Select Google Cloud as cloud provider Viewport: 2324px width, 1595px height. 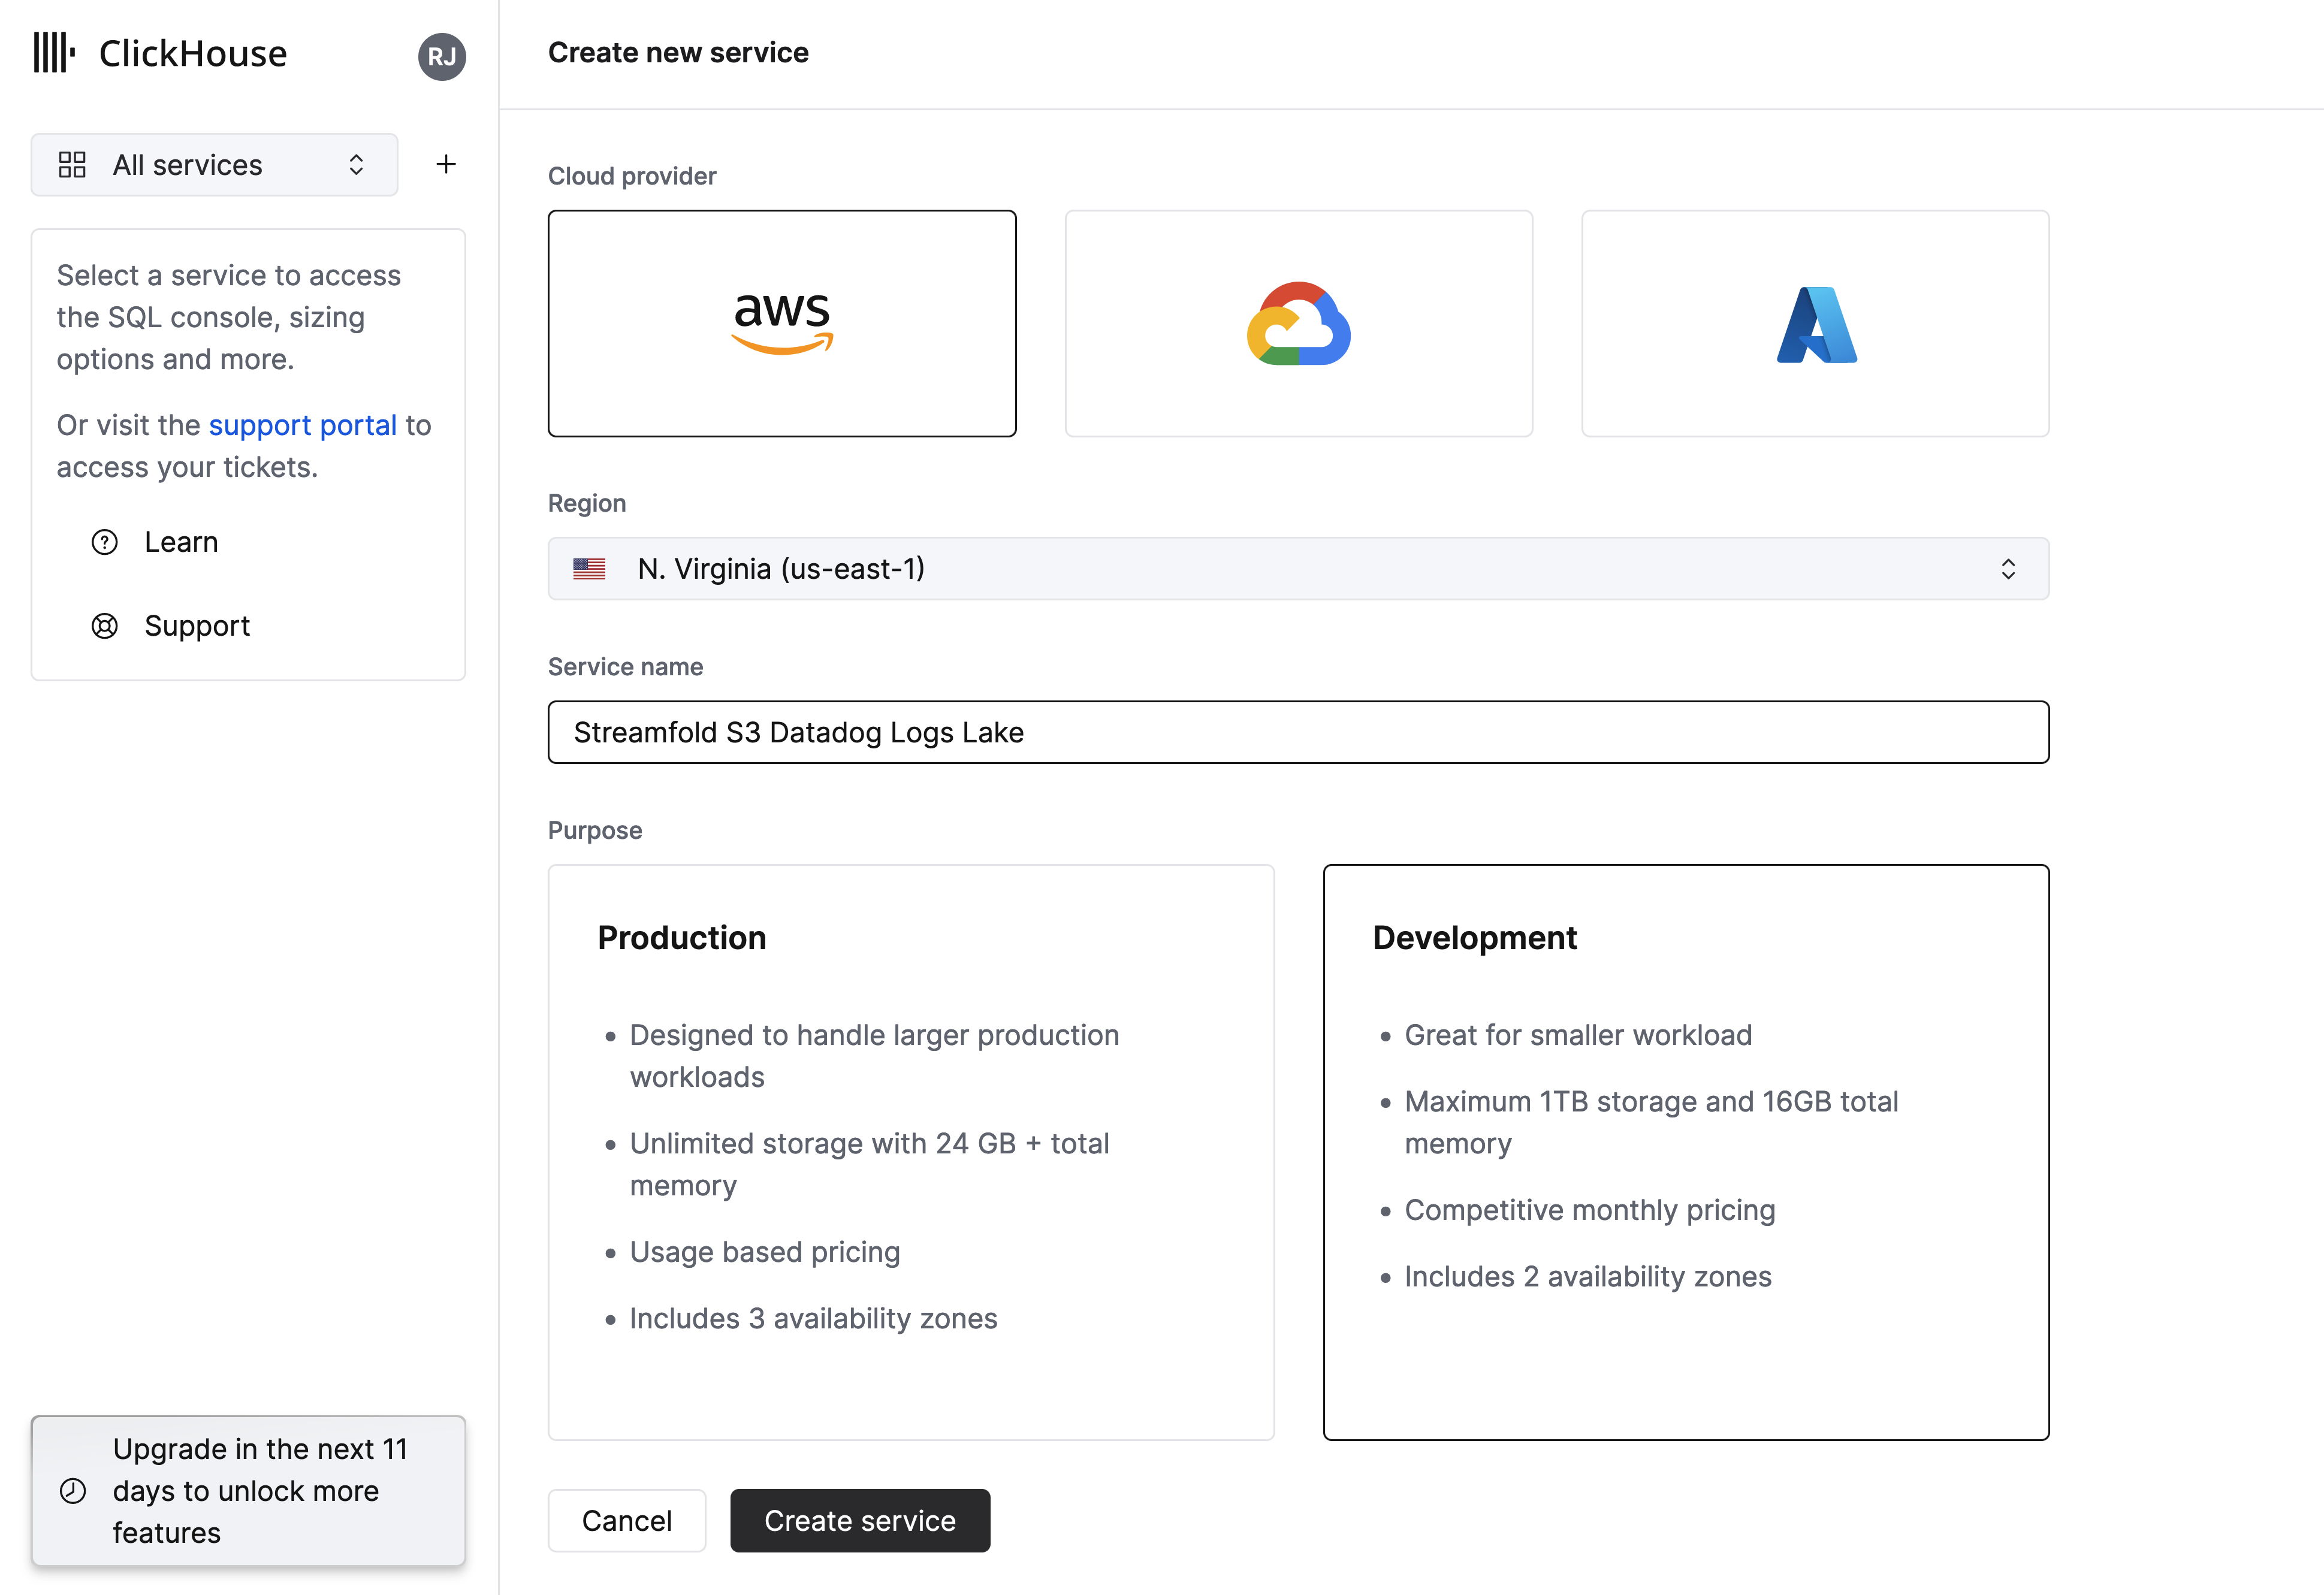(1298, 323)
